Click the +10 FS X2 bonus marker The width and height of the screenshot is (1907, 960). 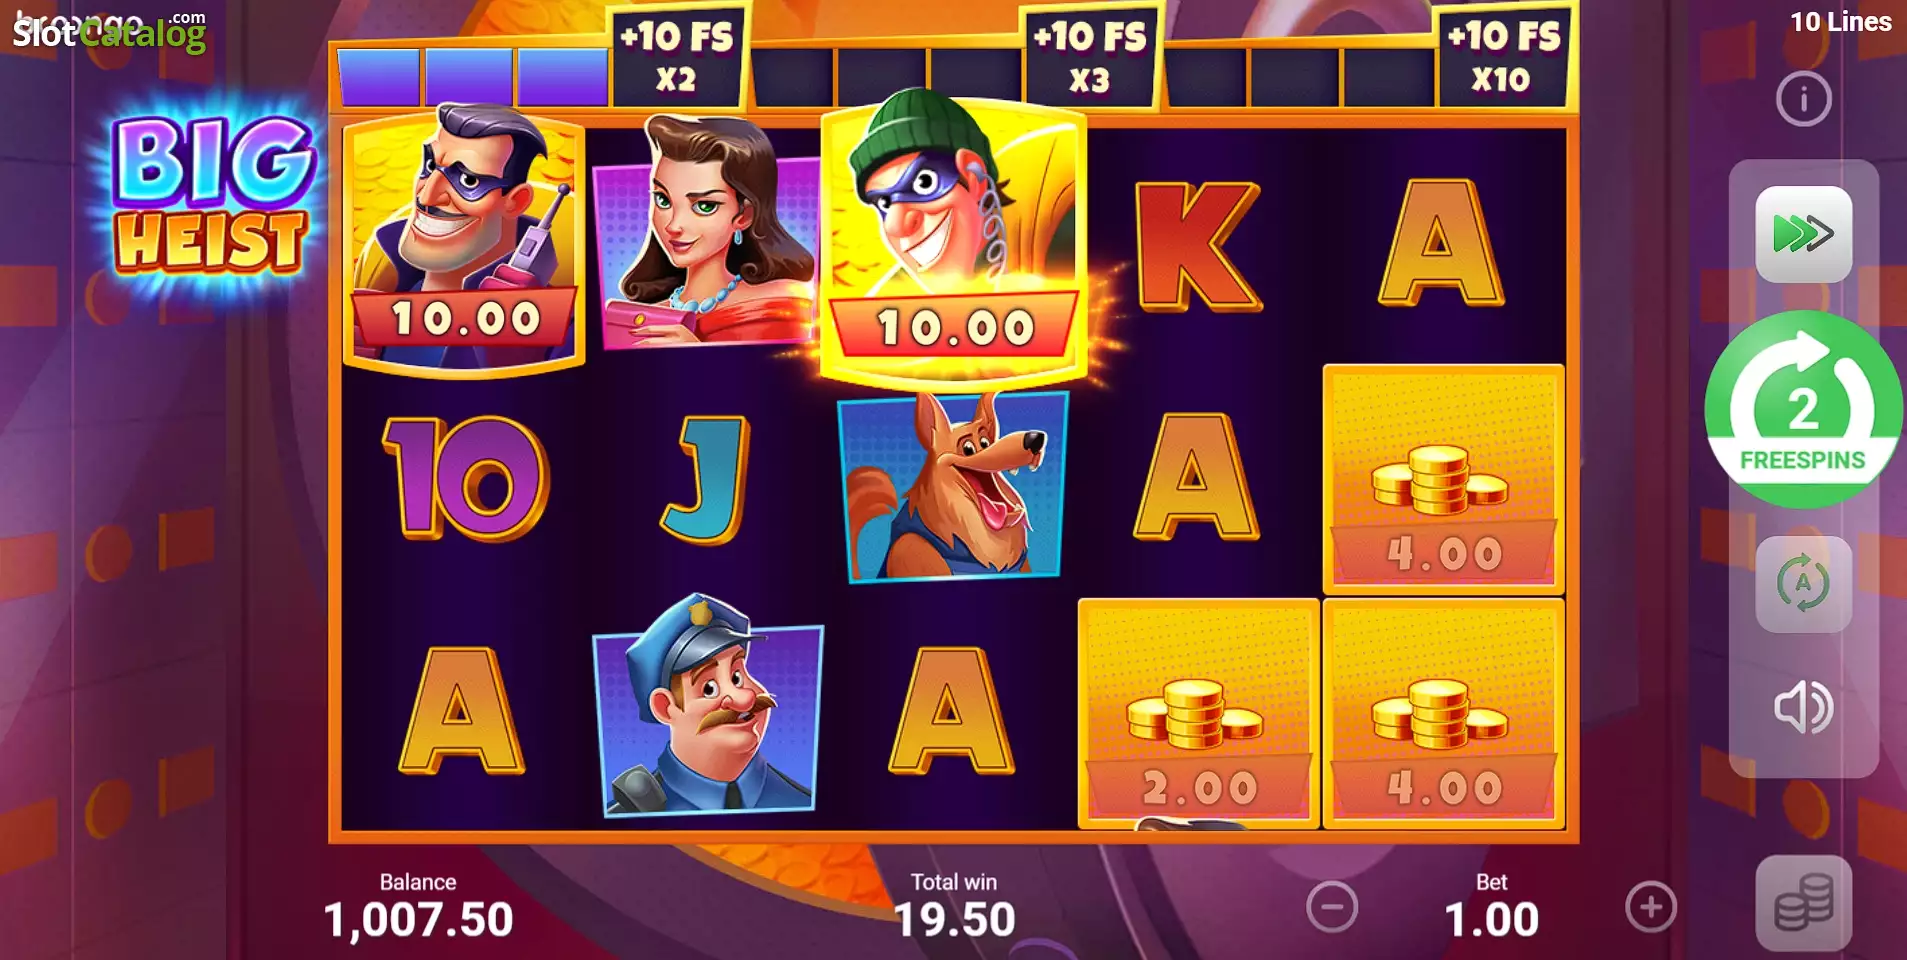click(677, 56)
